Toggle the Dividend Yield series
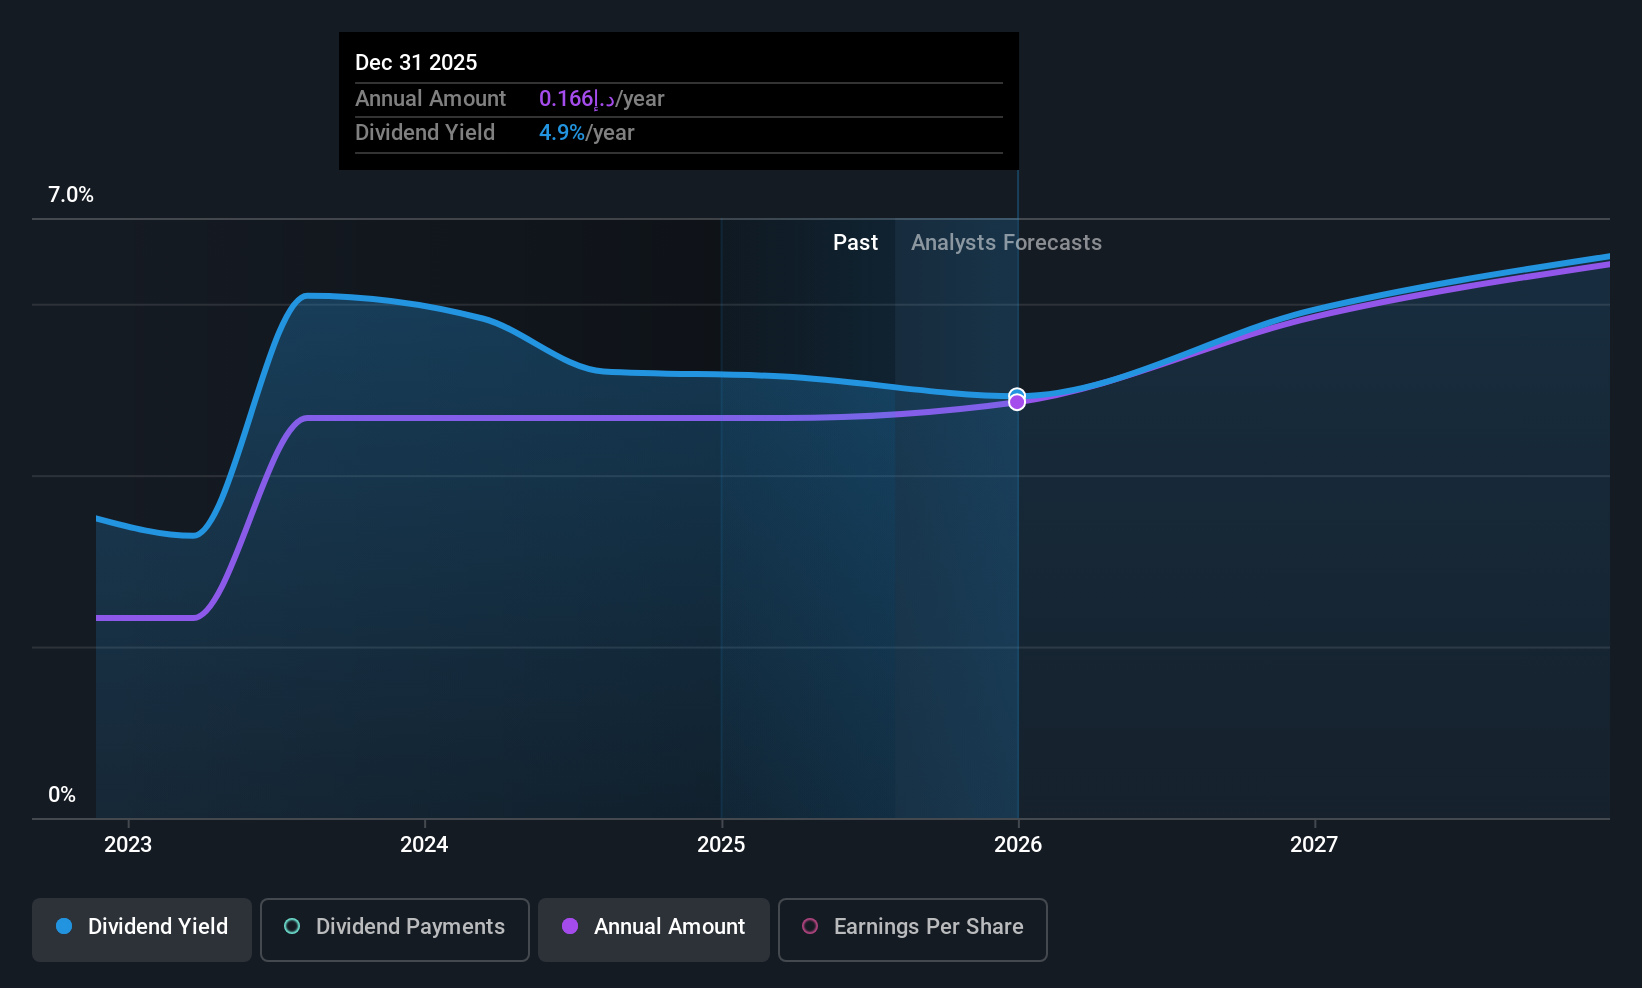The image size is (1642, 988). point(142,929)
